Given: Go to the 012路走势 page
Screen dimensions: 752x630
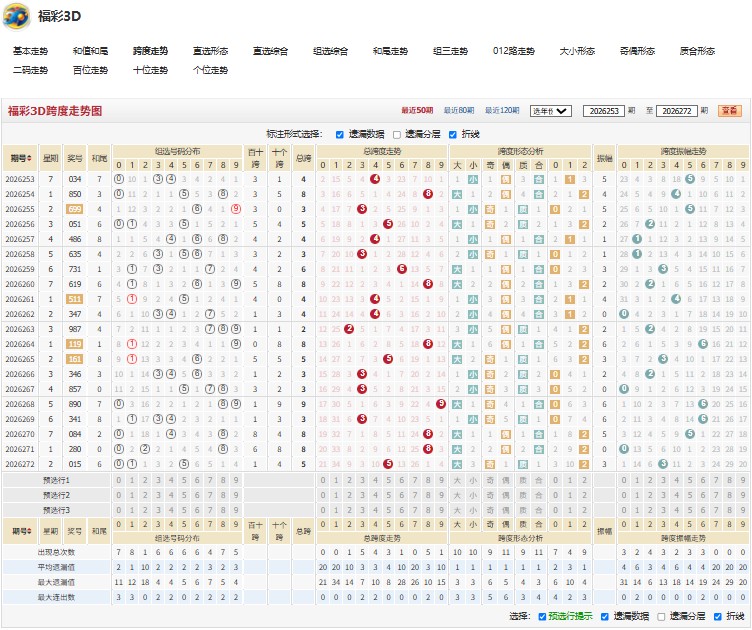Looking at the screenshot, I should (513, 51).
